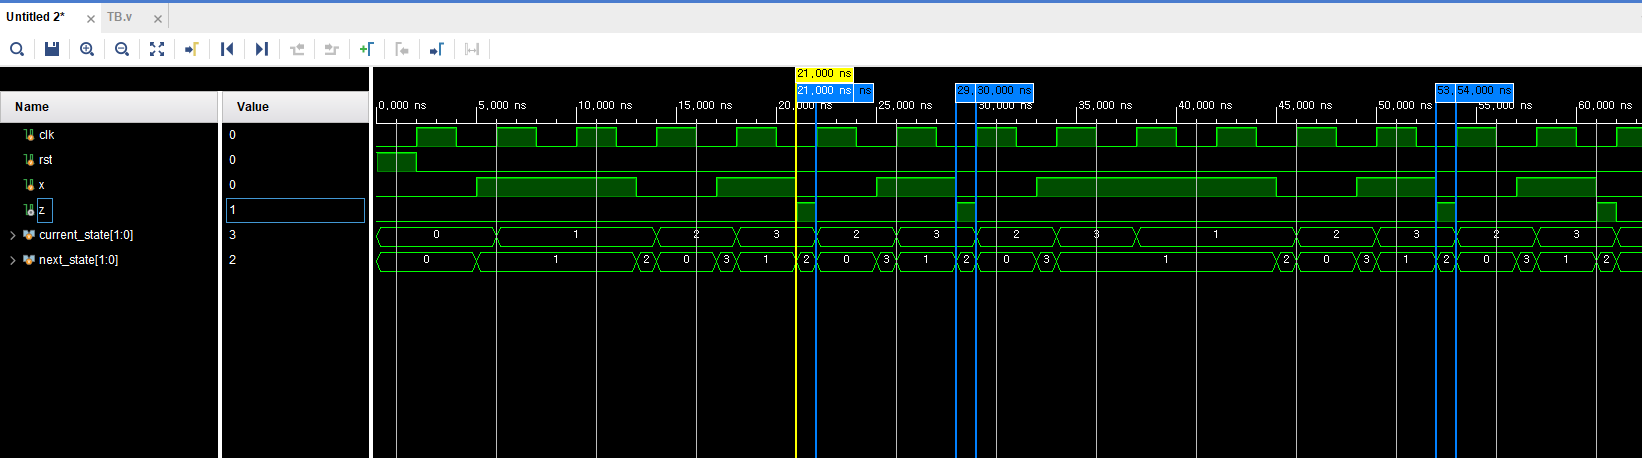Jump to the last simulation time
Screen dimensions: 1642x458
coord(262,49)
